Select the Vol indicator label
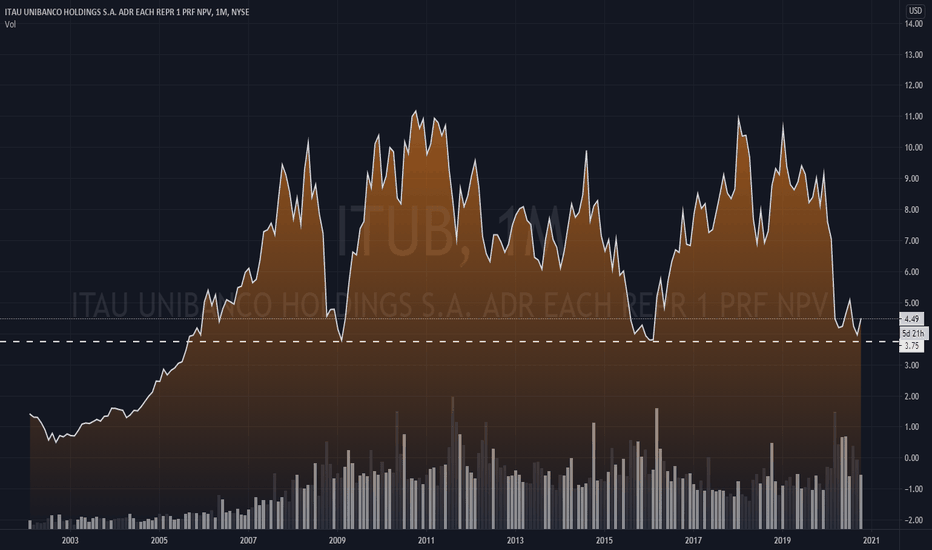 pos(10,24)
